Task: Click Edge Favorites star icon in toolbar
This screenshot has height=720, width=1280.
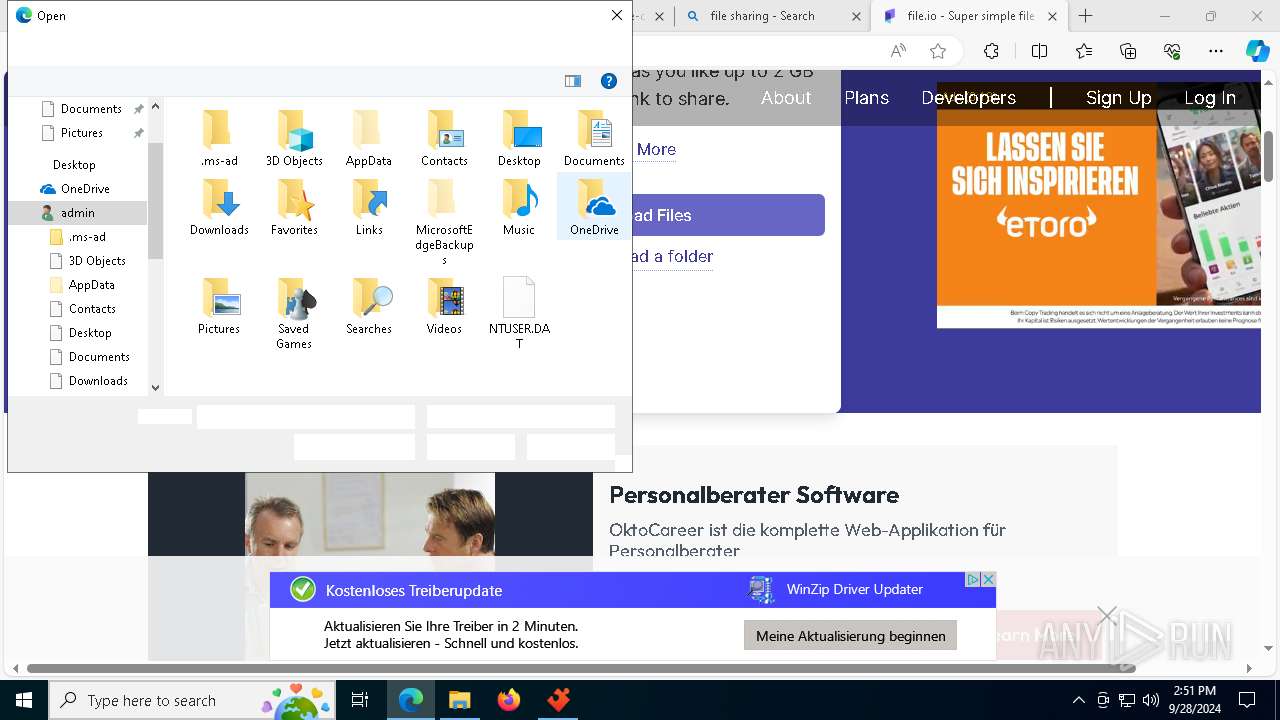Action: click(x=937, y=51)
